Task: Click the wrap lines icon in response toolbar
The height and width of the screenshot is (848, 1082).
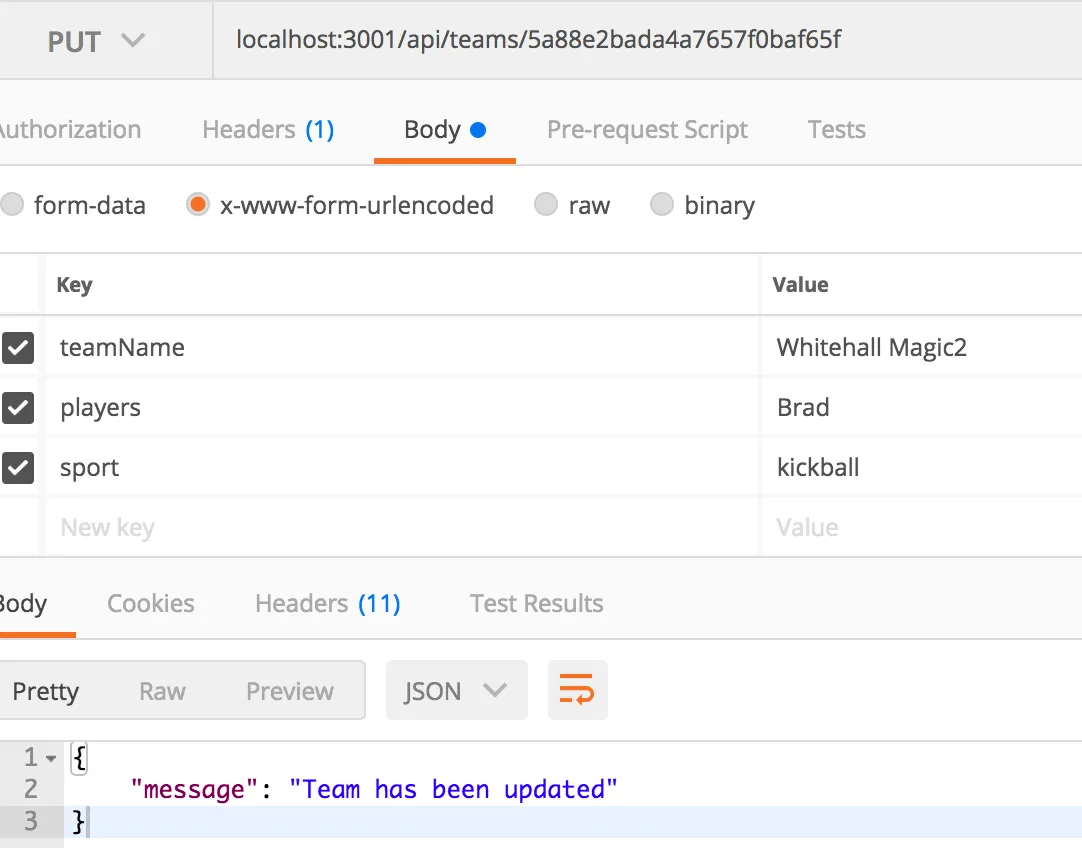Action: point(577,690)
